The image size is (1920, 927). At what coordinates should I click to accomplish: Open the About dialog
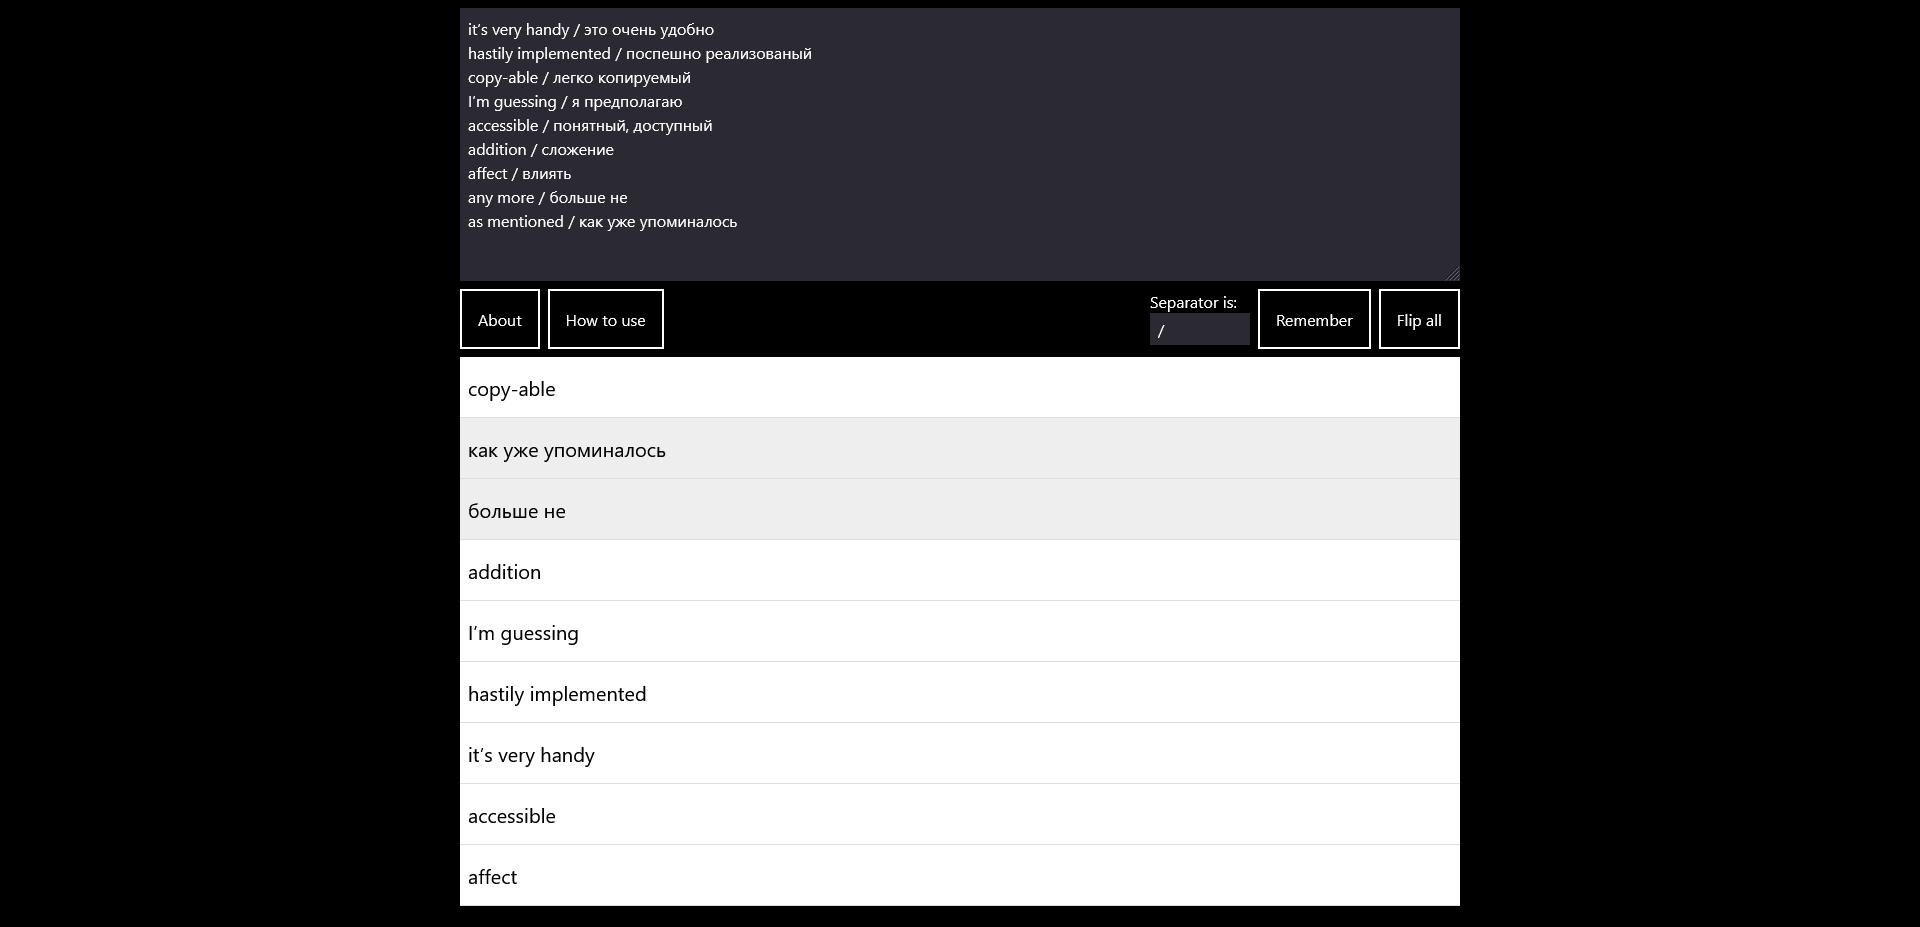tap(499, 319)
